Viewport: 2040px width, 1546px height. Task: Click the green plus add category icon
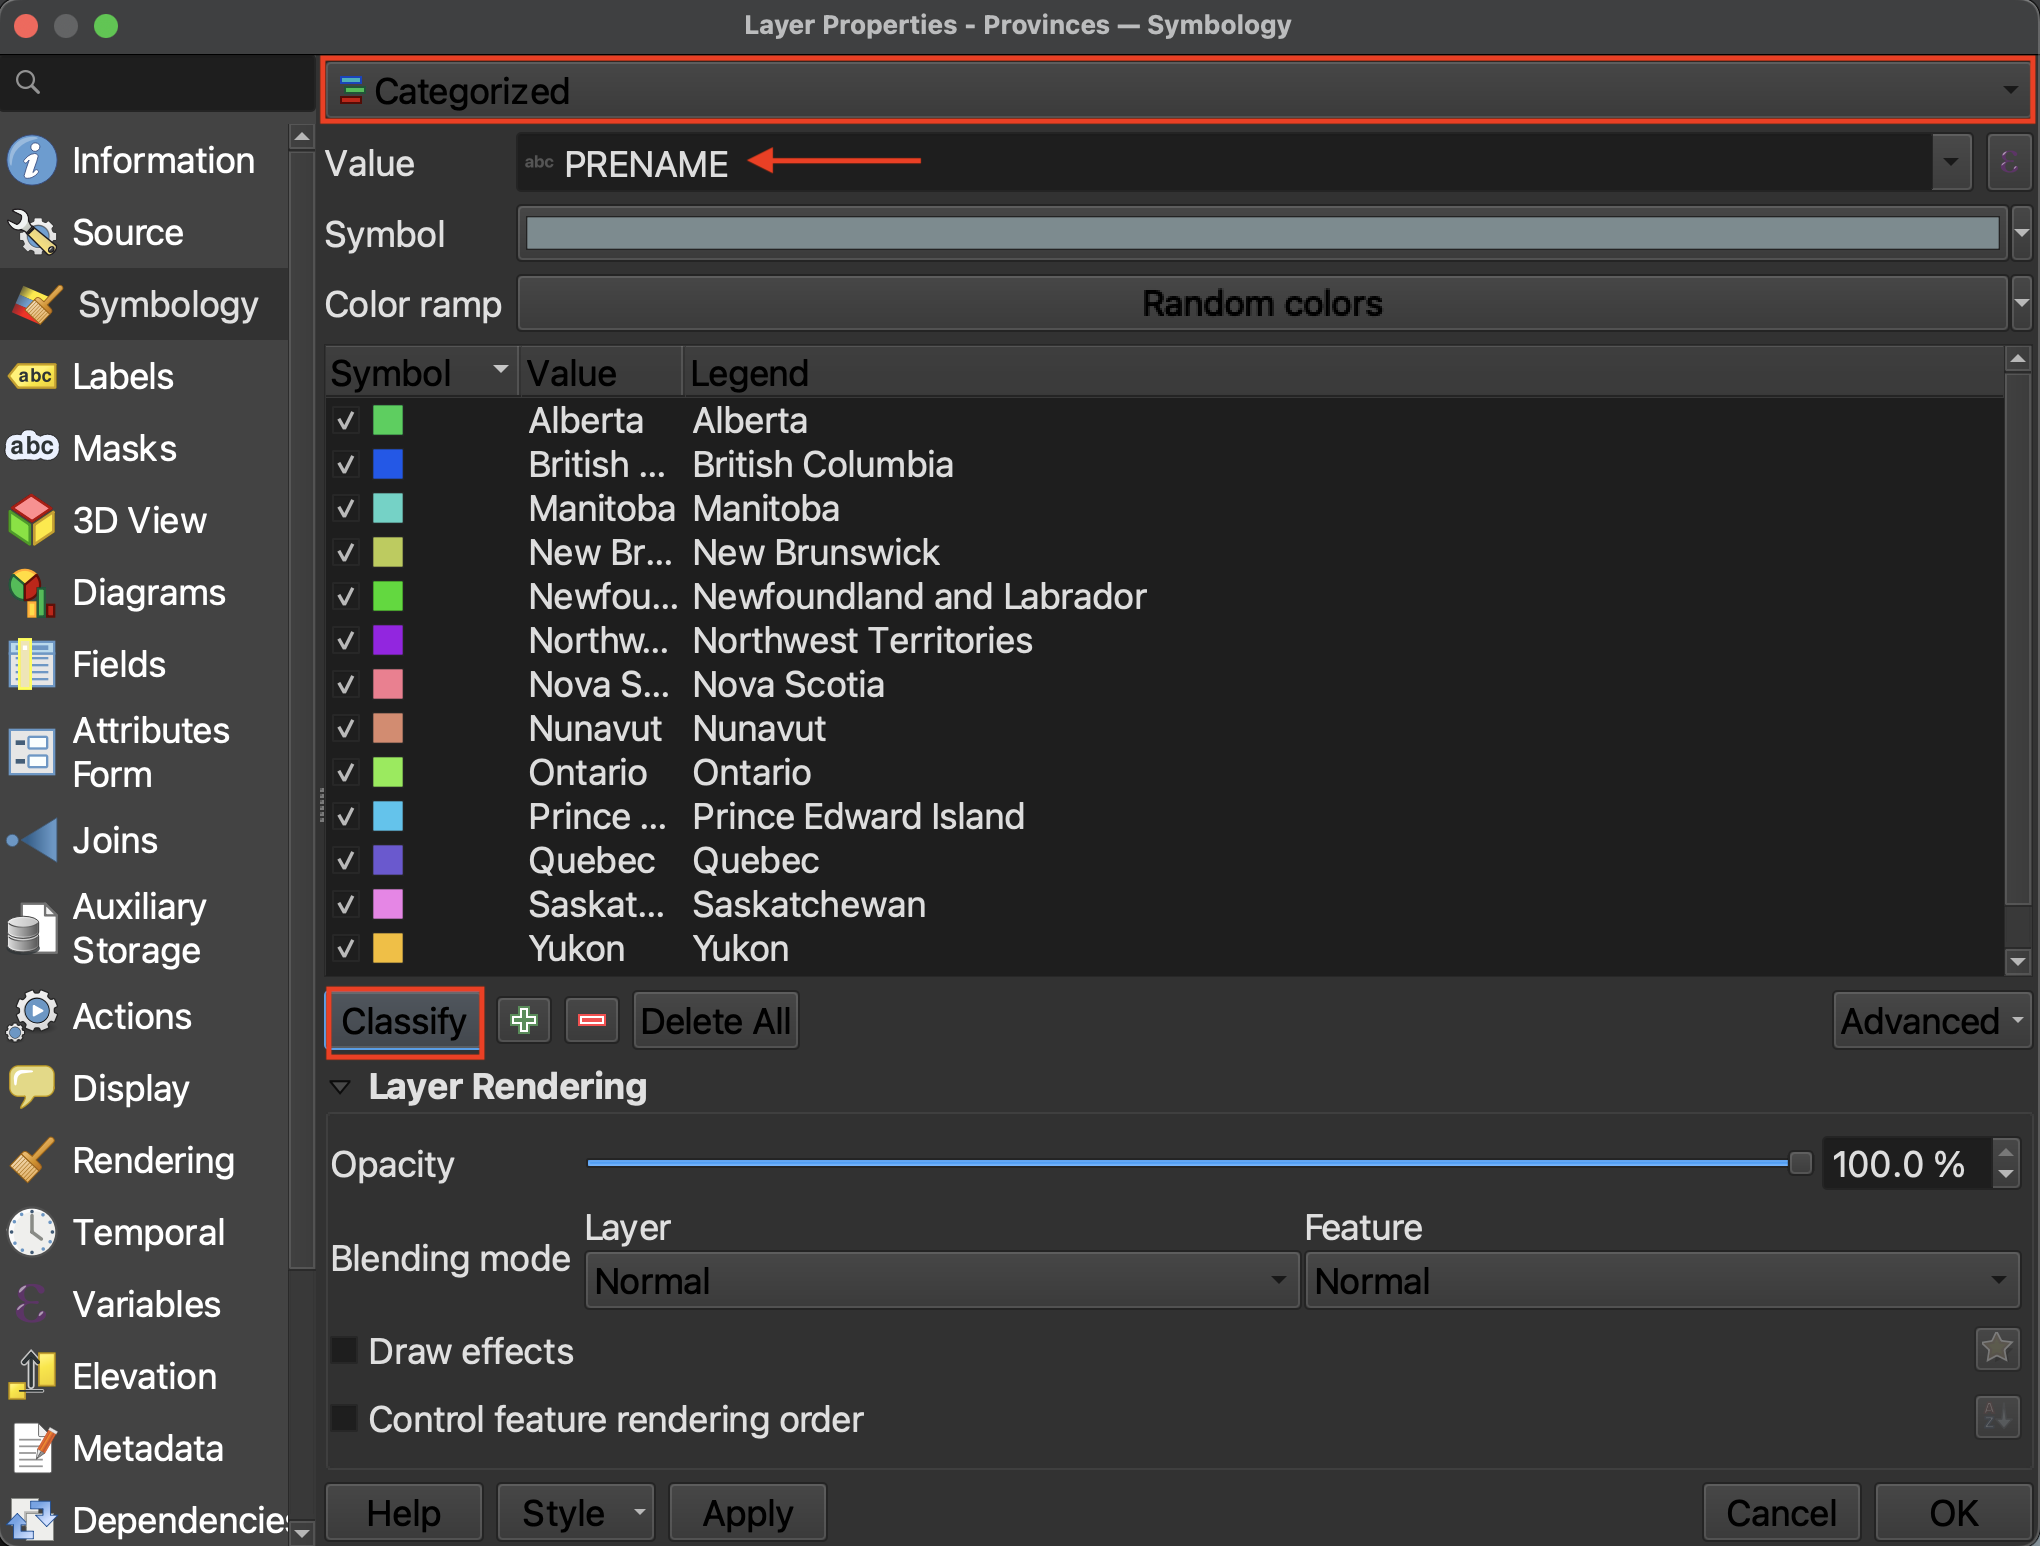point(524,1021)
